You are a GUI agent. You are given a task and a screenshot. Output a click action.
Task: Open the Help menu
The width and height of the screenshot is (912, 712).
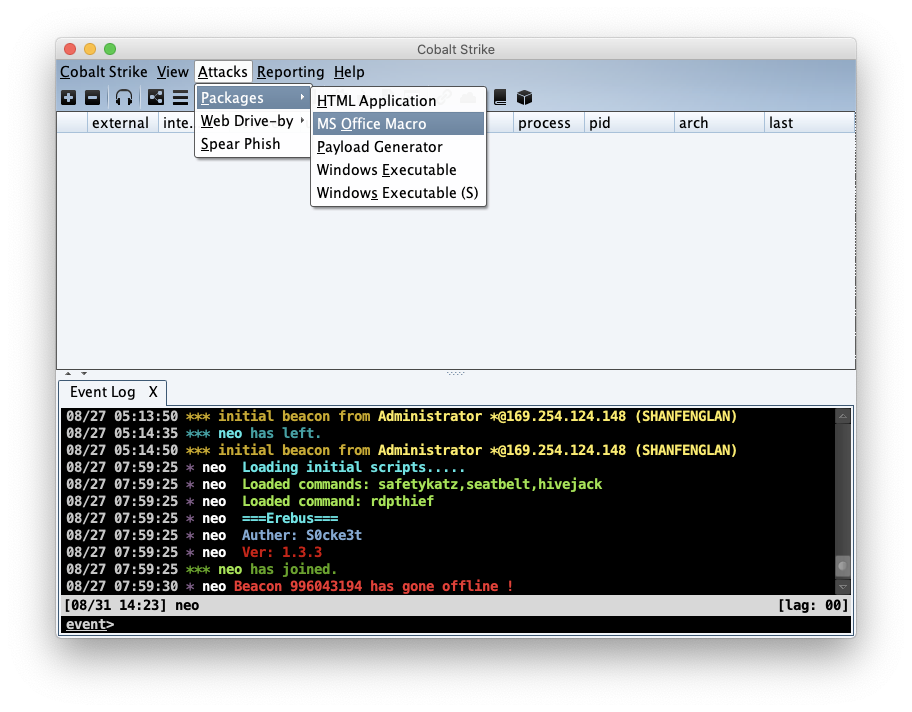click(349, 72)
